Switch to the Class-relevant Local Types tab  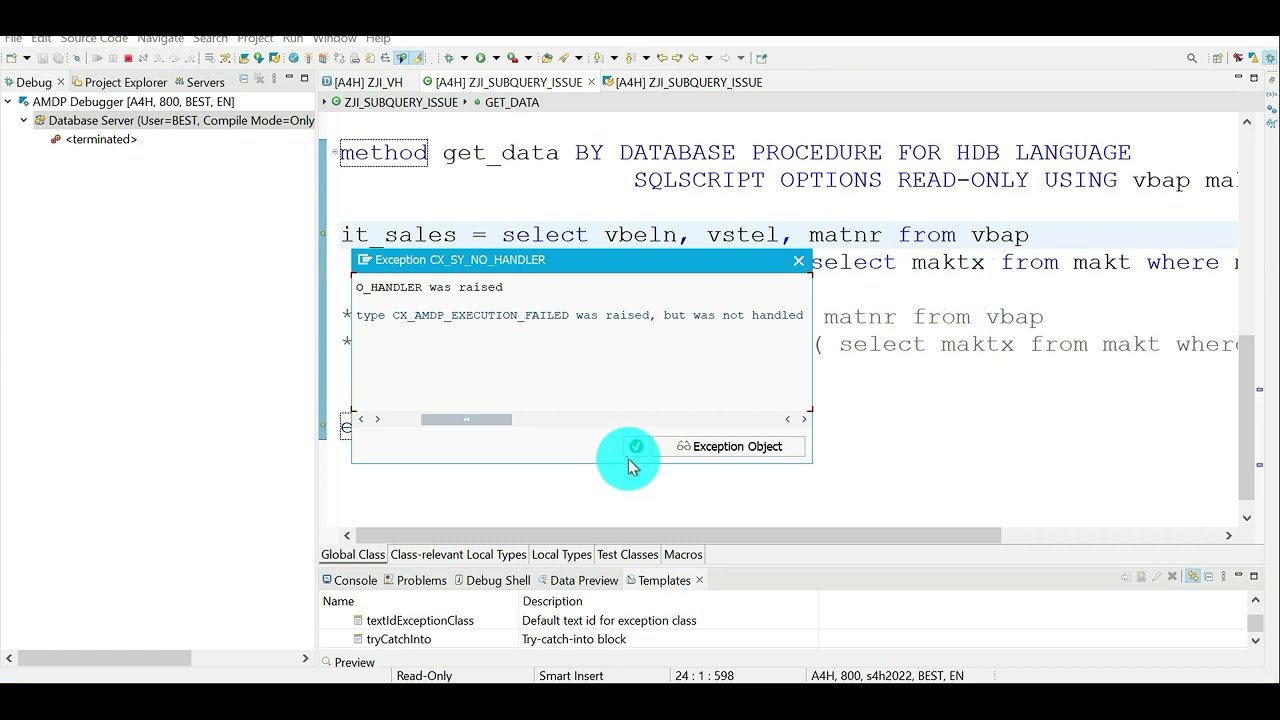pos(458,554)
